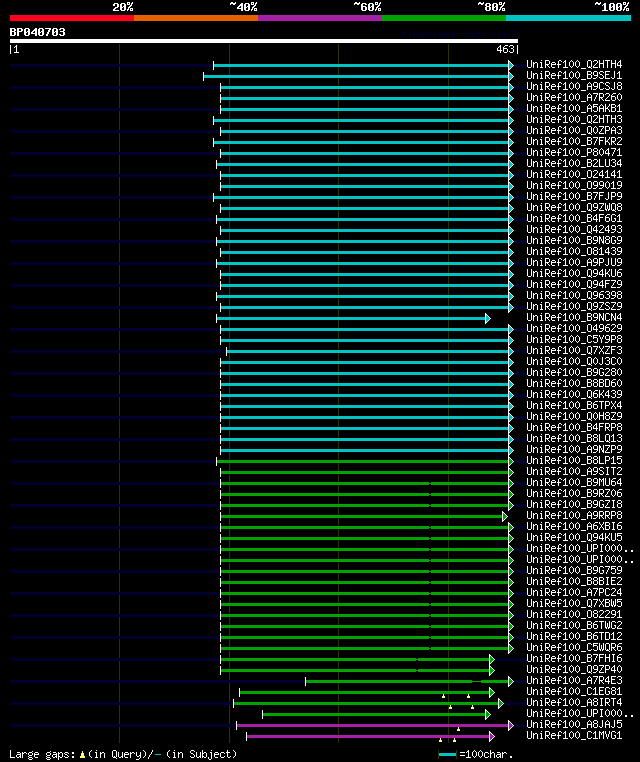
Task: Click the UniRef100_Q94KU5 label
Action: [574, 537]
